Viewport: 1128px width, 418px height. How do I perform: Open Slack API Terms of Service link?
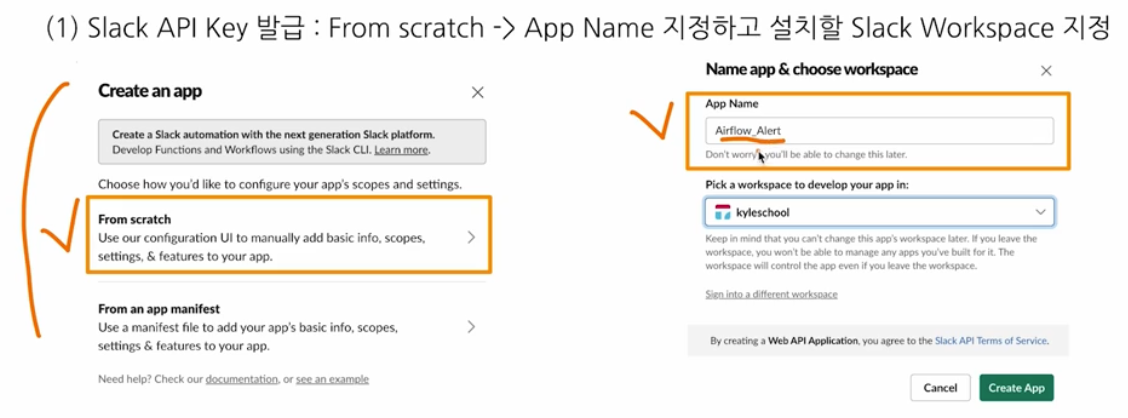(x=991, y=341)
